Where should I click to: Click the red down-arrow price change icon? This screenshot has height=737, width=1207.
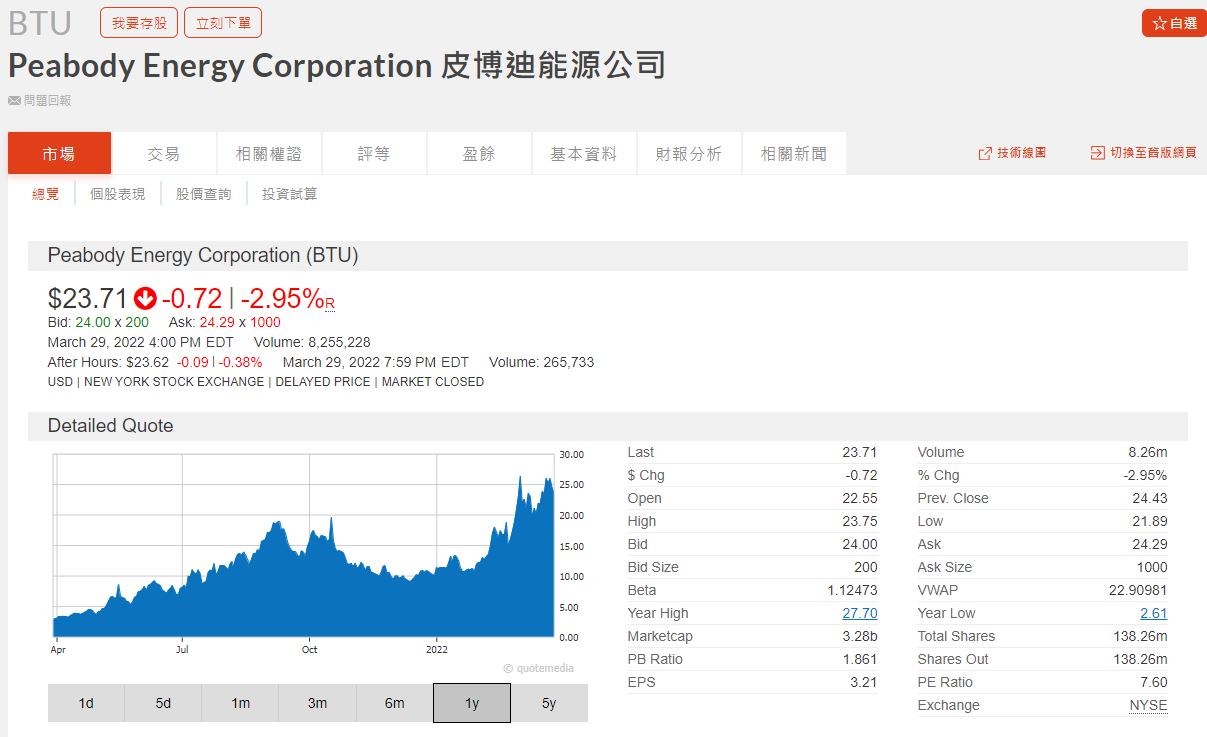tap(145, 298)
